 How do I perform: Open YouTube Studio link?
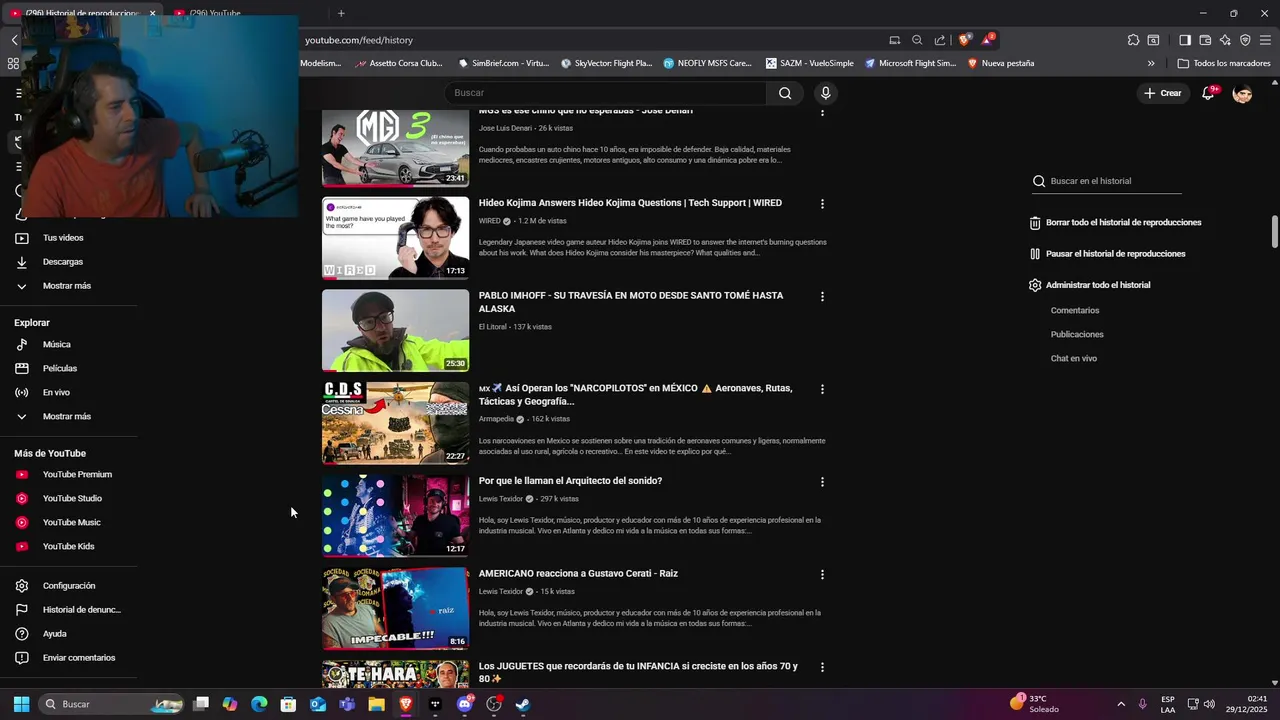coord(70,499)
